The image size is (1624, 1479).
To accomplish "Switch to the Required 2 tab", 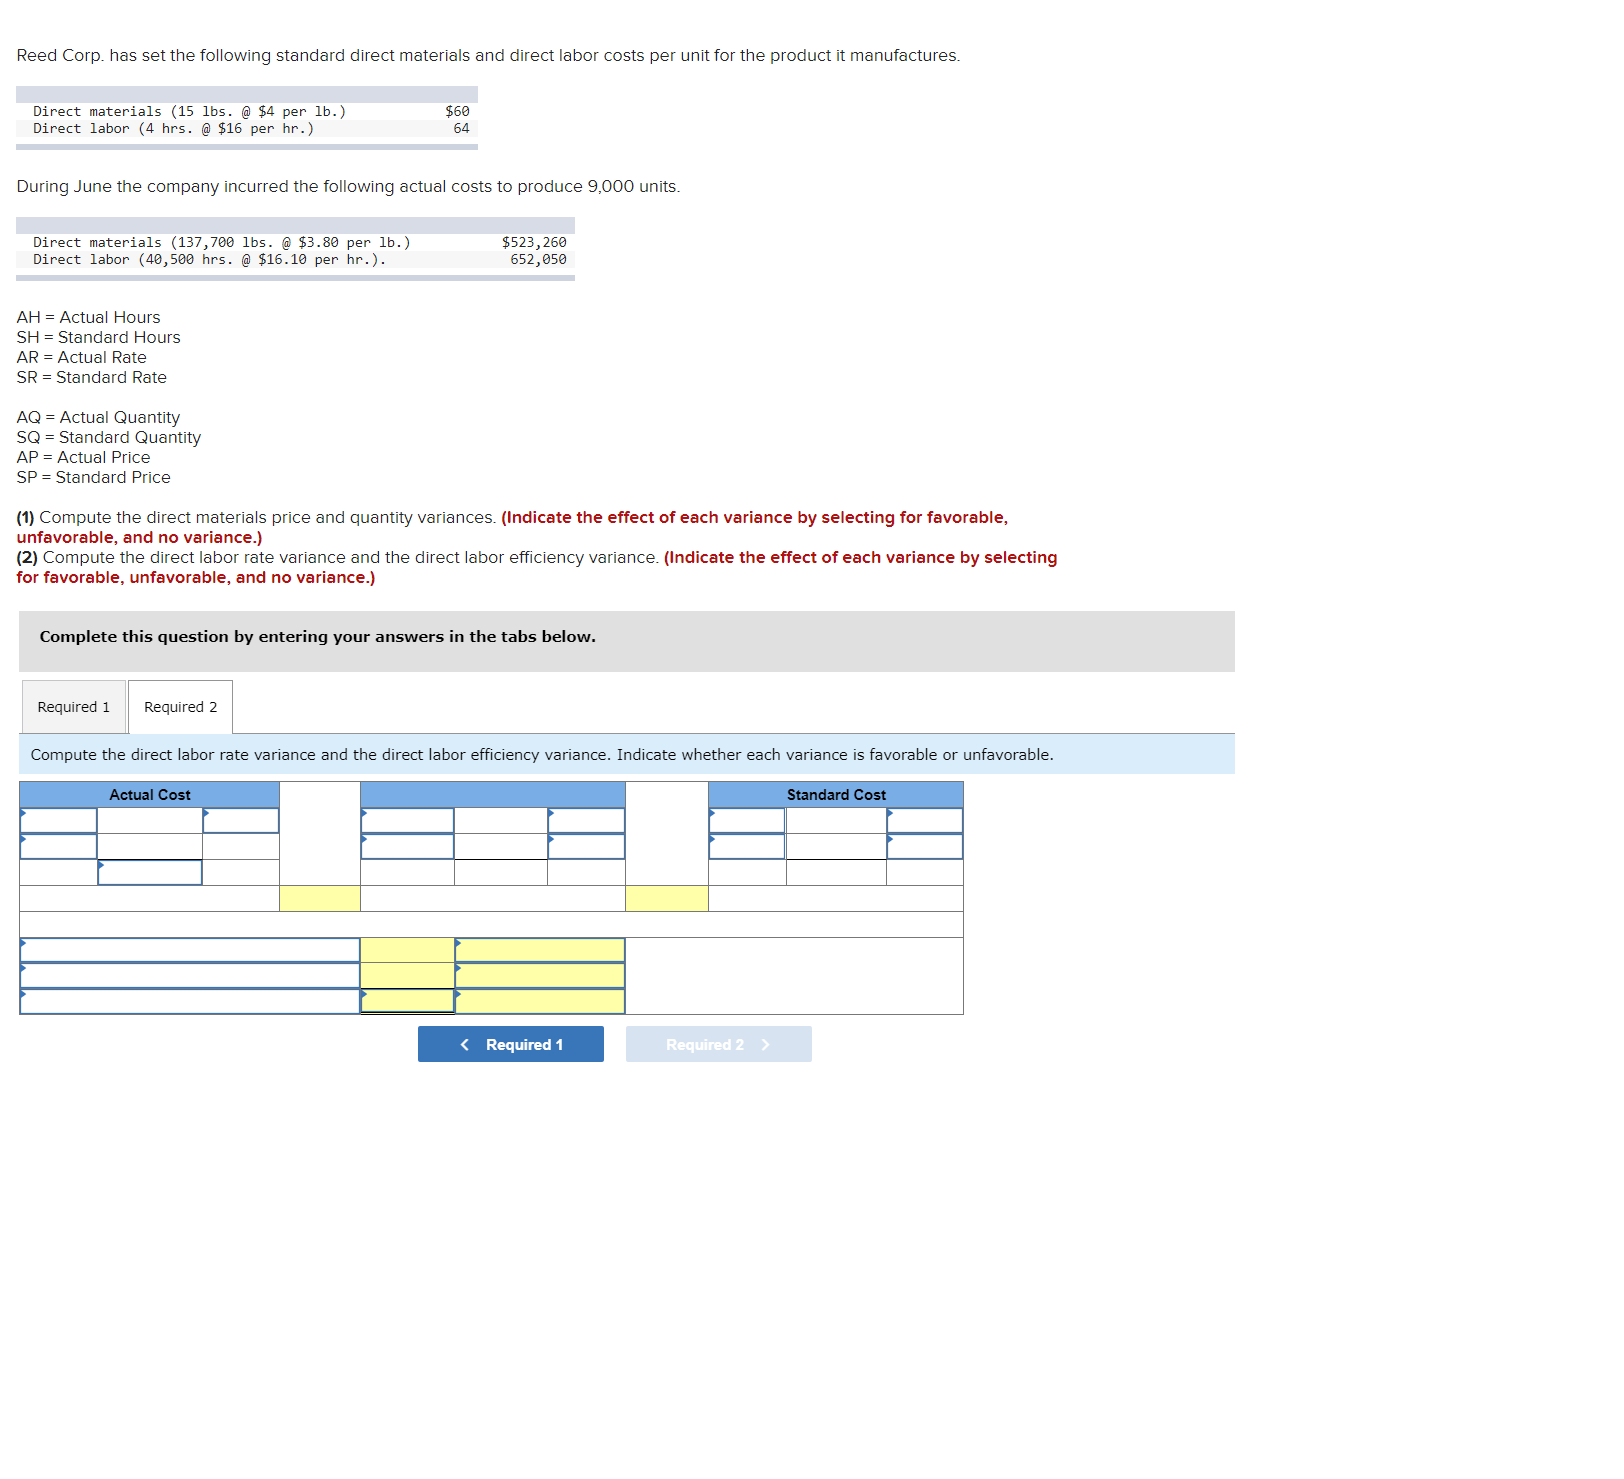I will pyautogui.click(x=180, y=708).
